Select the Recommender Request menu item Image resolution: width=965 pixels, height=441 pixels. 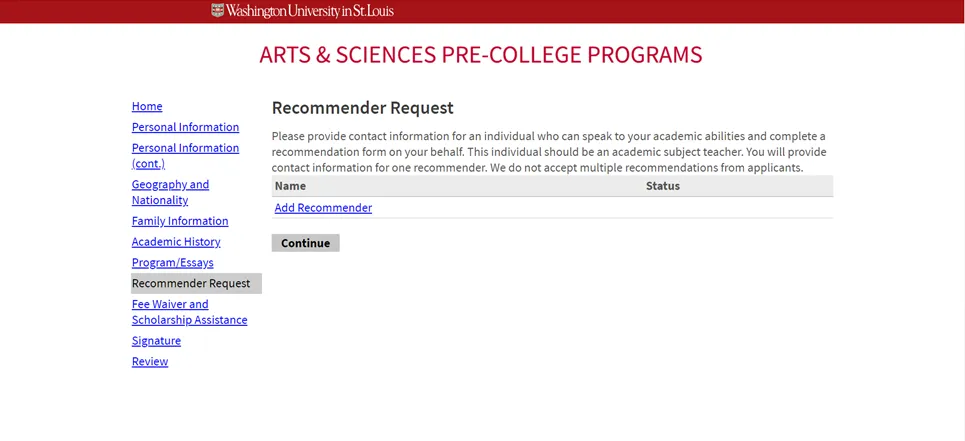(x=191, y=283)
